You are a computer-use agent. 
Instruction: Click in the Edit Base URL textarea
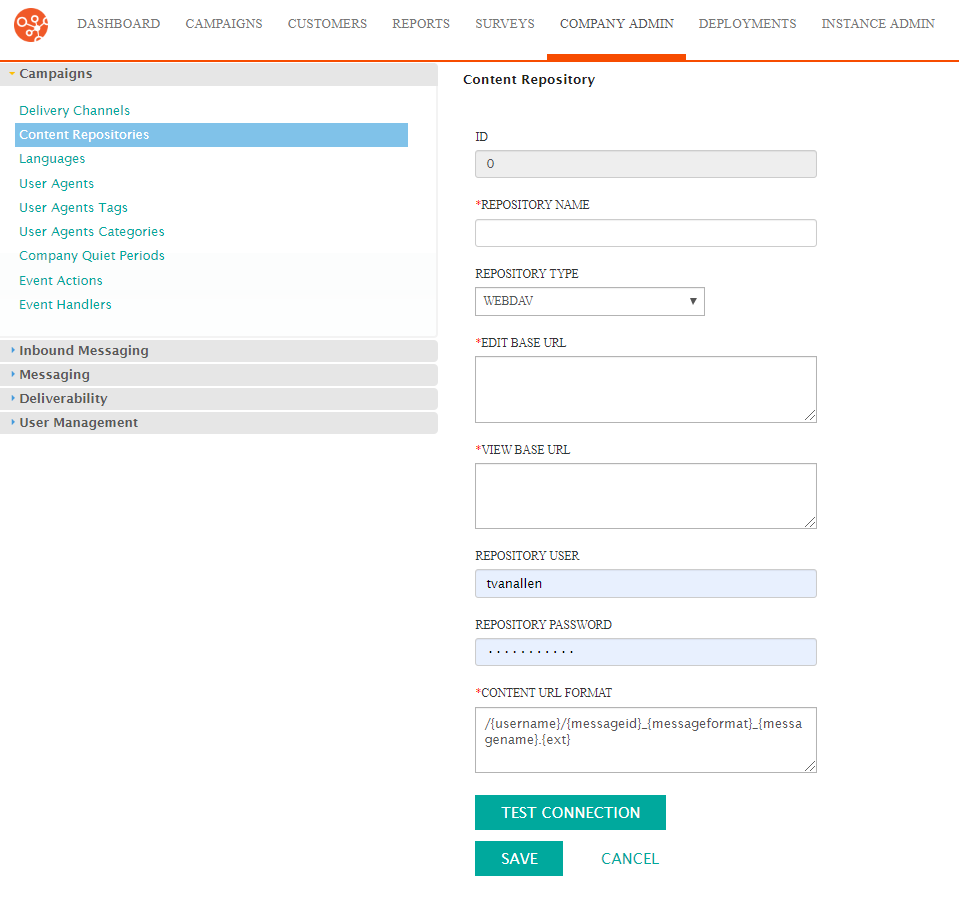(x=645, y=389)
